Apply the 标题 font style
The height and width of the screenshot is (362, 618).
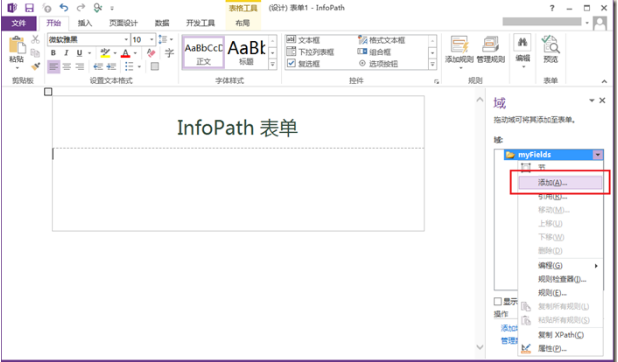point(246,52)
